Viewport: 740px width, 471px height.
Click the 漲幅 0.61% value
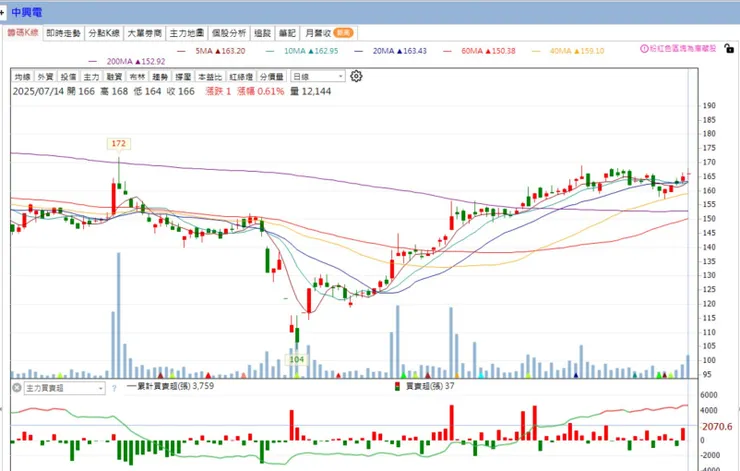(x=261, y=92)
